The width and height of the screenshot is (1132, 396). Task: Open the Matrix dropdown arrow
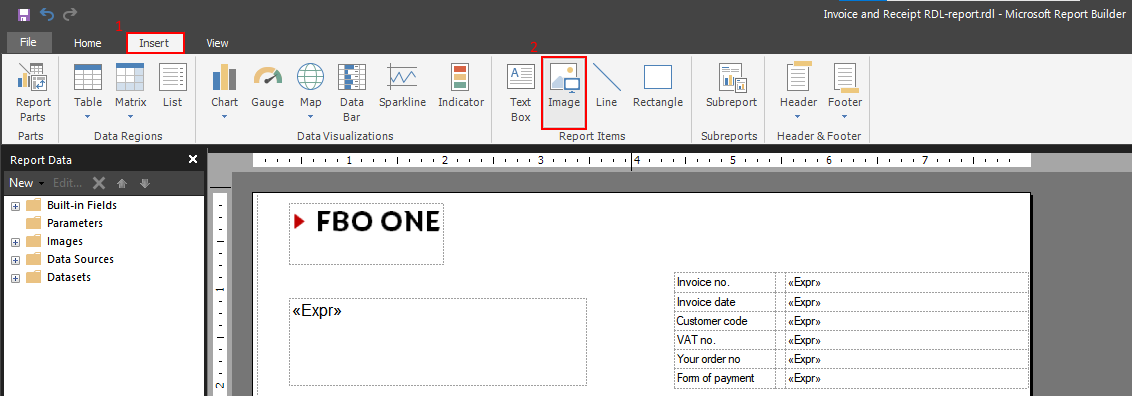[x=131, y=116]
